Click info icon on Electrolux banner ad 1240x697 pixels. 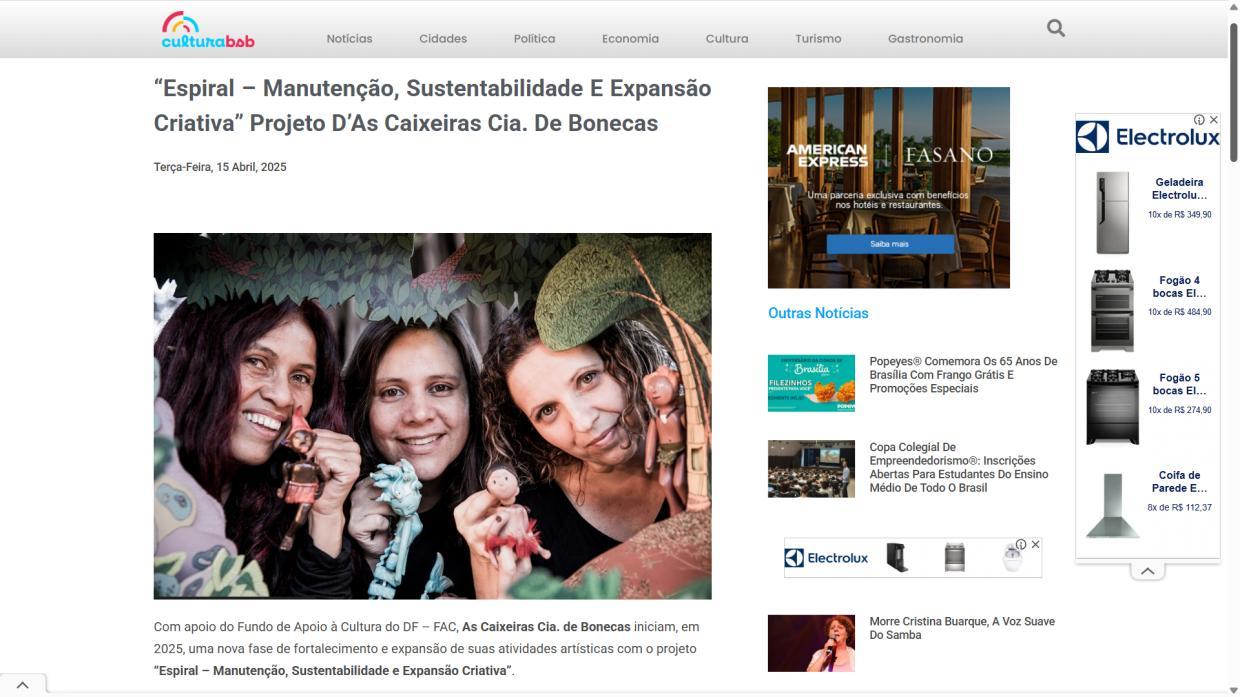click(x=1021, y=544)
